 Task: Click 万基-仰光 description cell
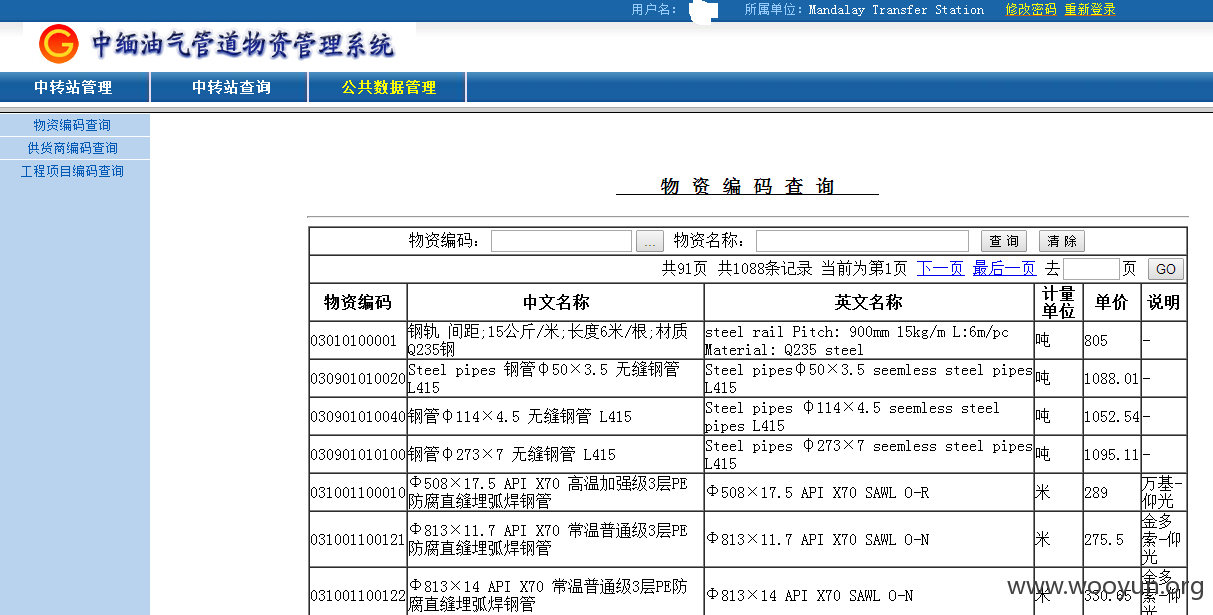(x=1163, y=493)
